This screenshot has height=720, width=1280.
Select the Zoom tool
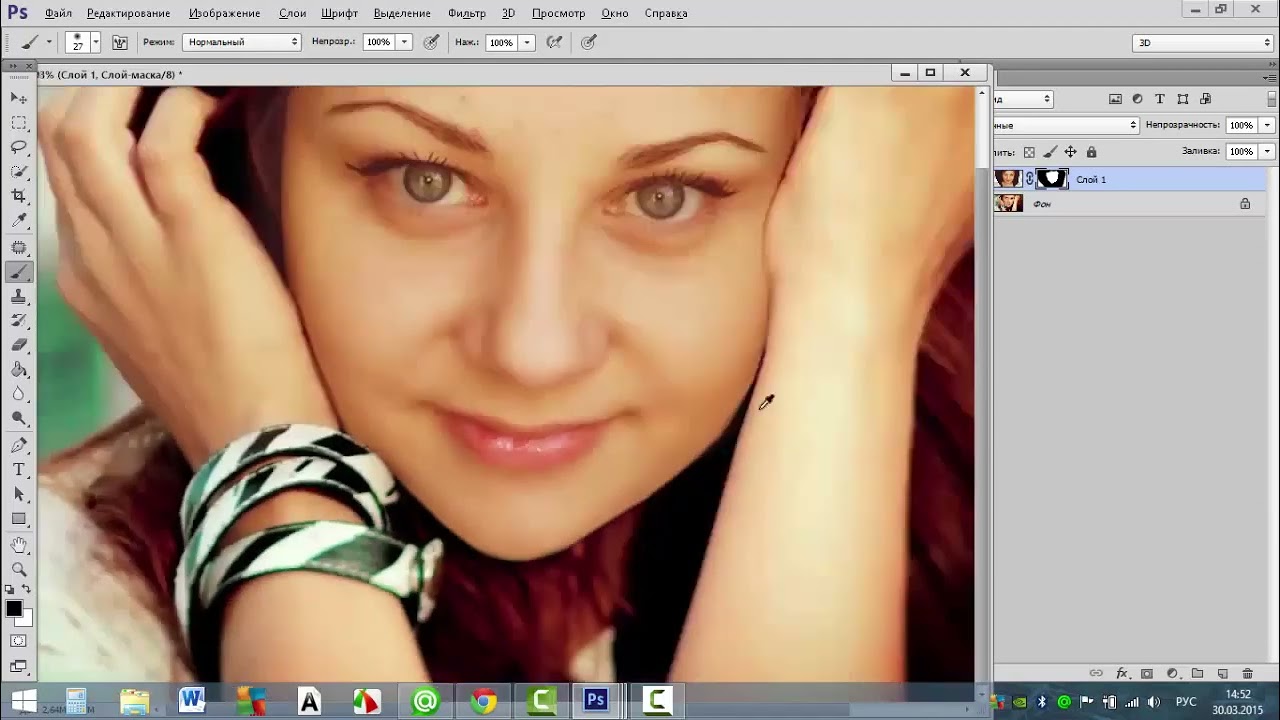[x=19, y=569]
